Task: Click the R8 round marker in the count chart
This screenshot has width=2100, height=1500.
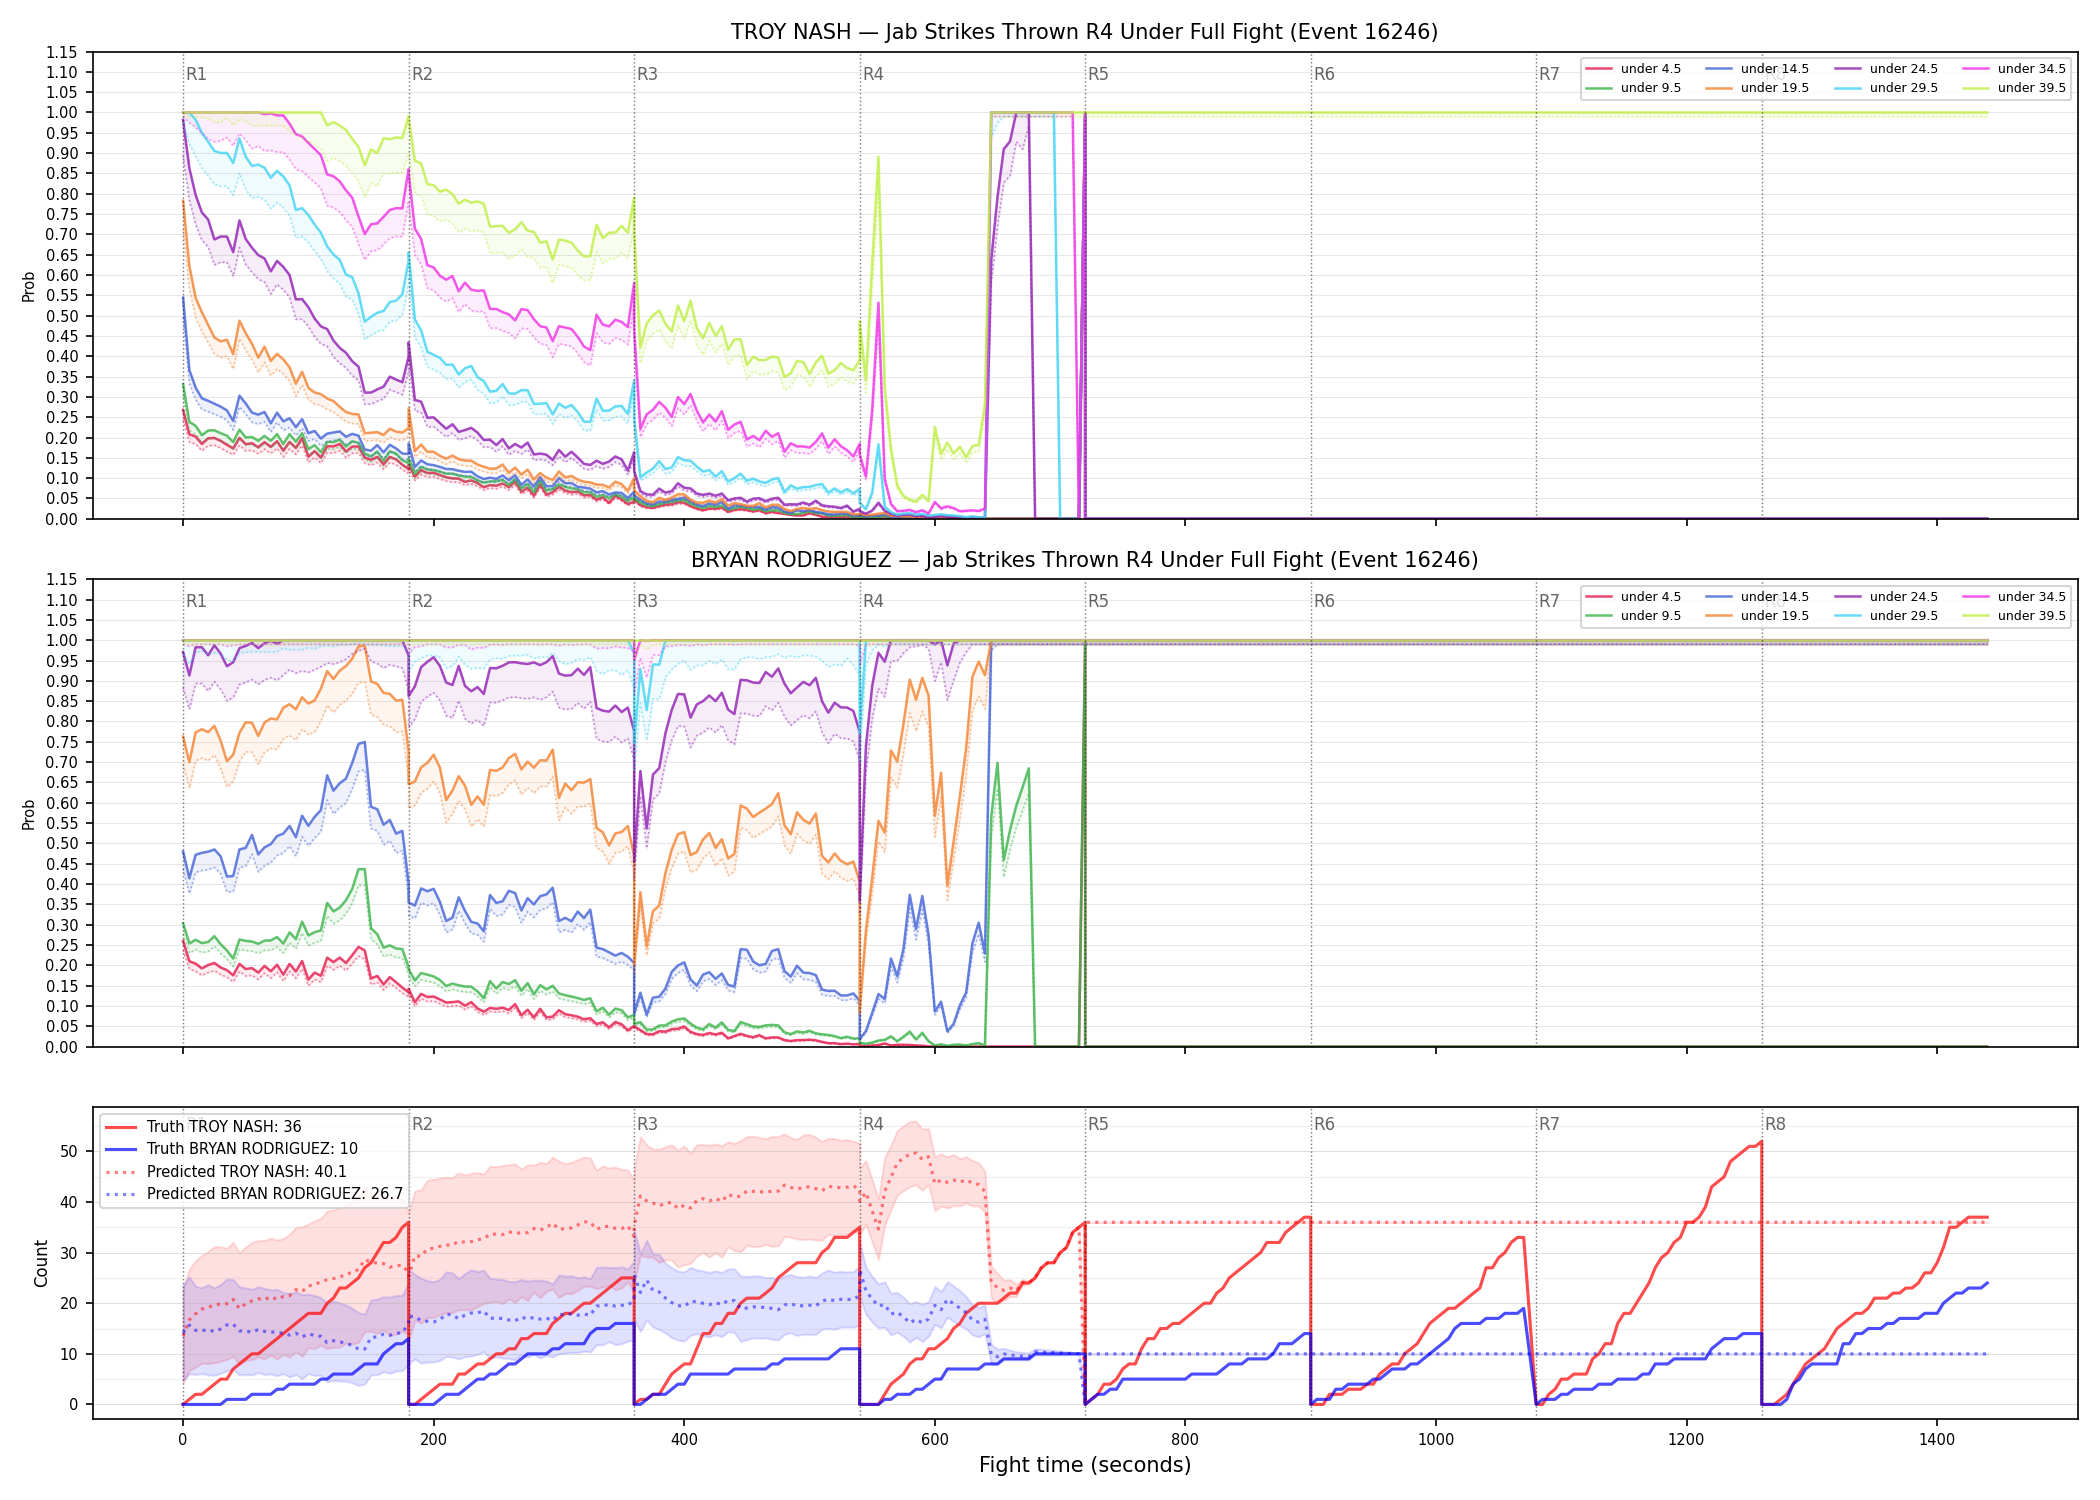Action: (1775, 1124)
